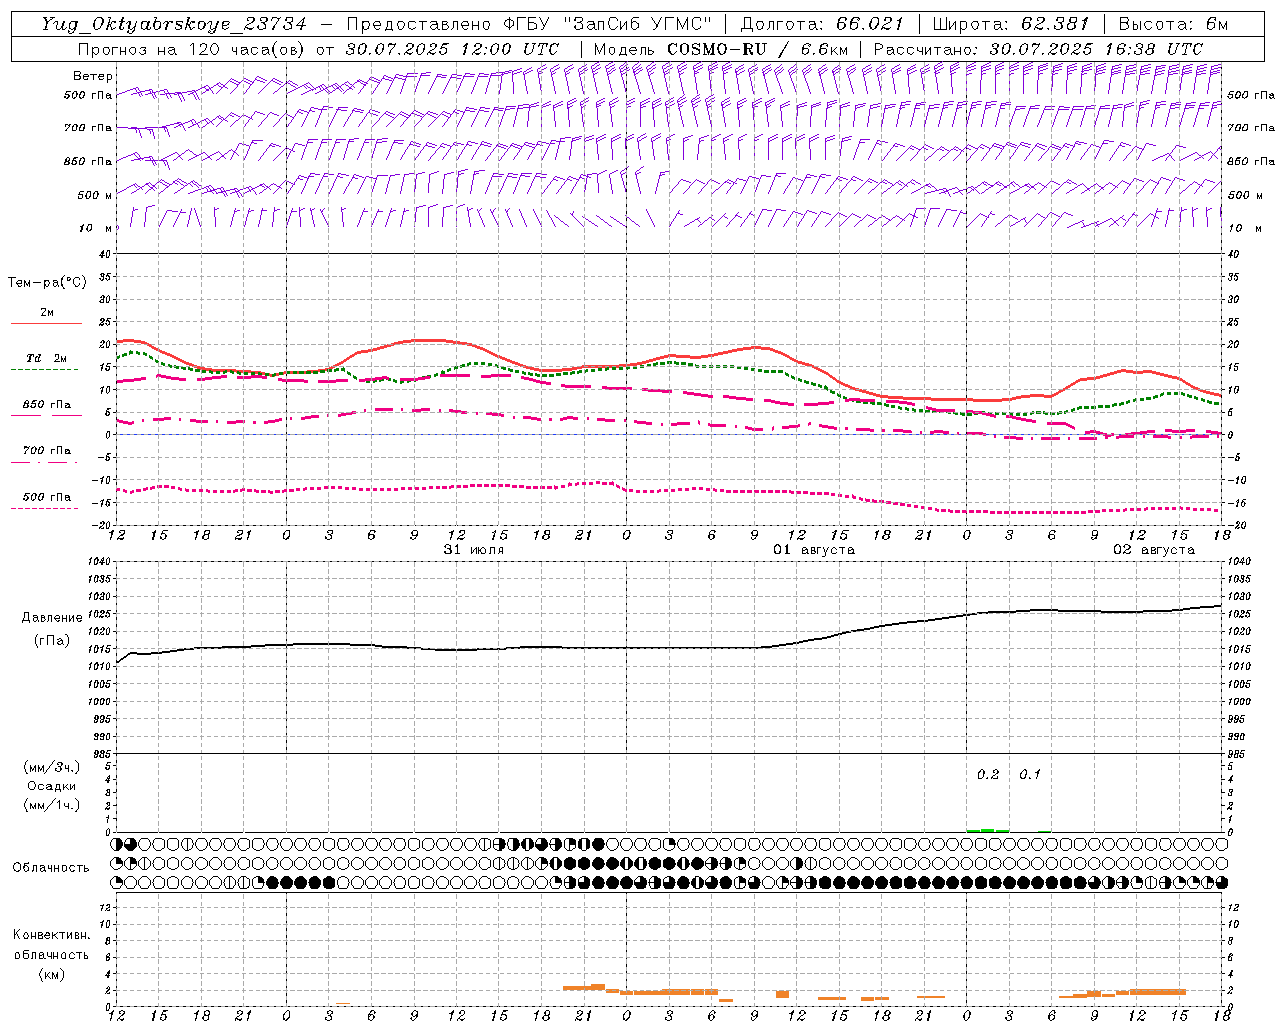Image resolution: width=1280 pixels, height=1024 pixels.
Task: Click the 2м temperature legend entry
Action: [47, 312]
